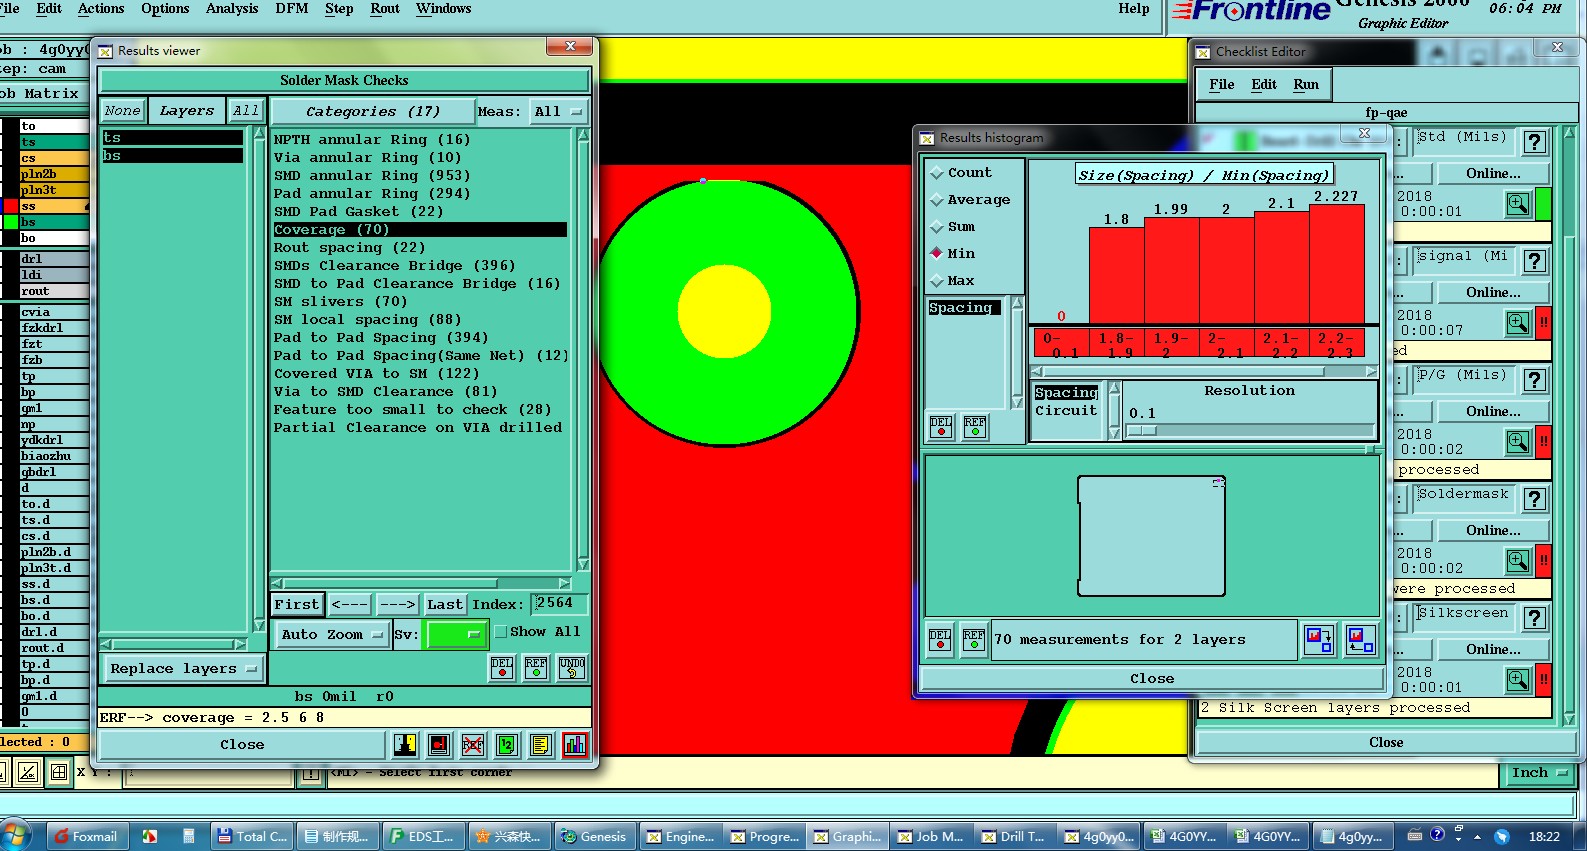Click the Index input field

(x=560, y=604)
